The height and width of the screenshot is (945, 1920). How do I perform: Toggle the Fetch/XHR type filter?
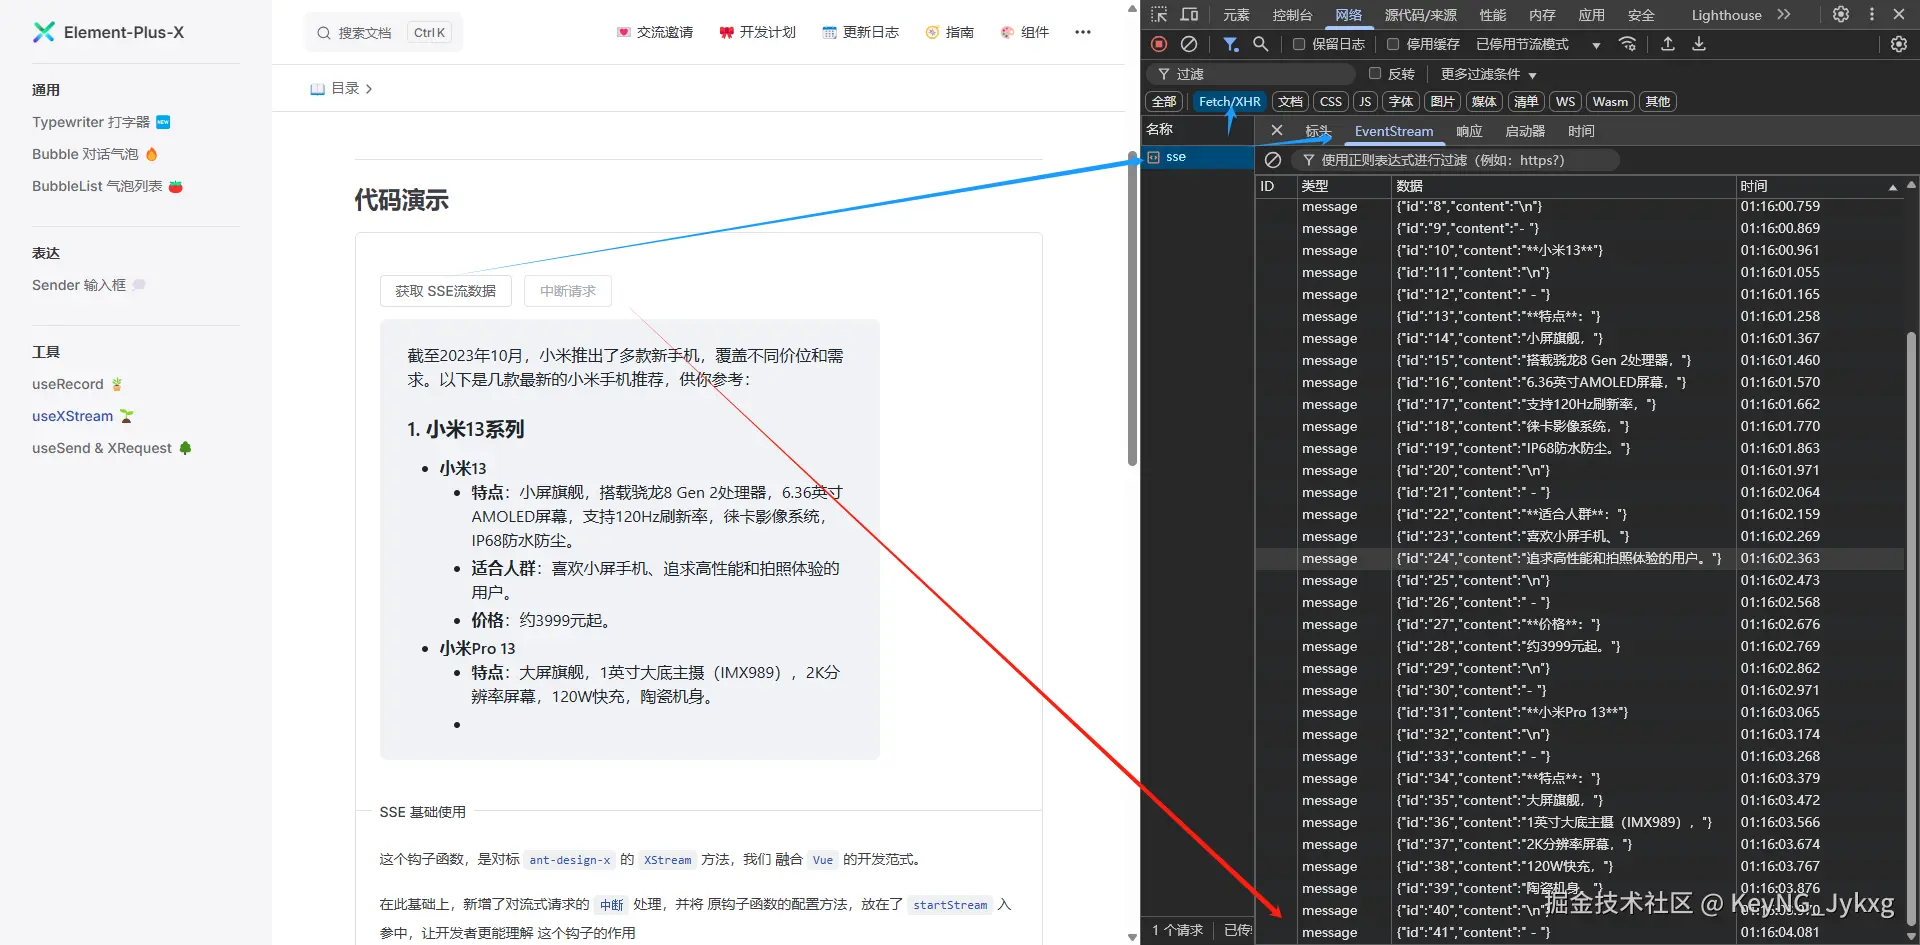pos(1229,102)
